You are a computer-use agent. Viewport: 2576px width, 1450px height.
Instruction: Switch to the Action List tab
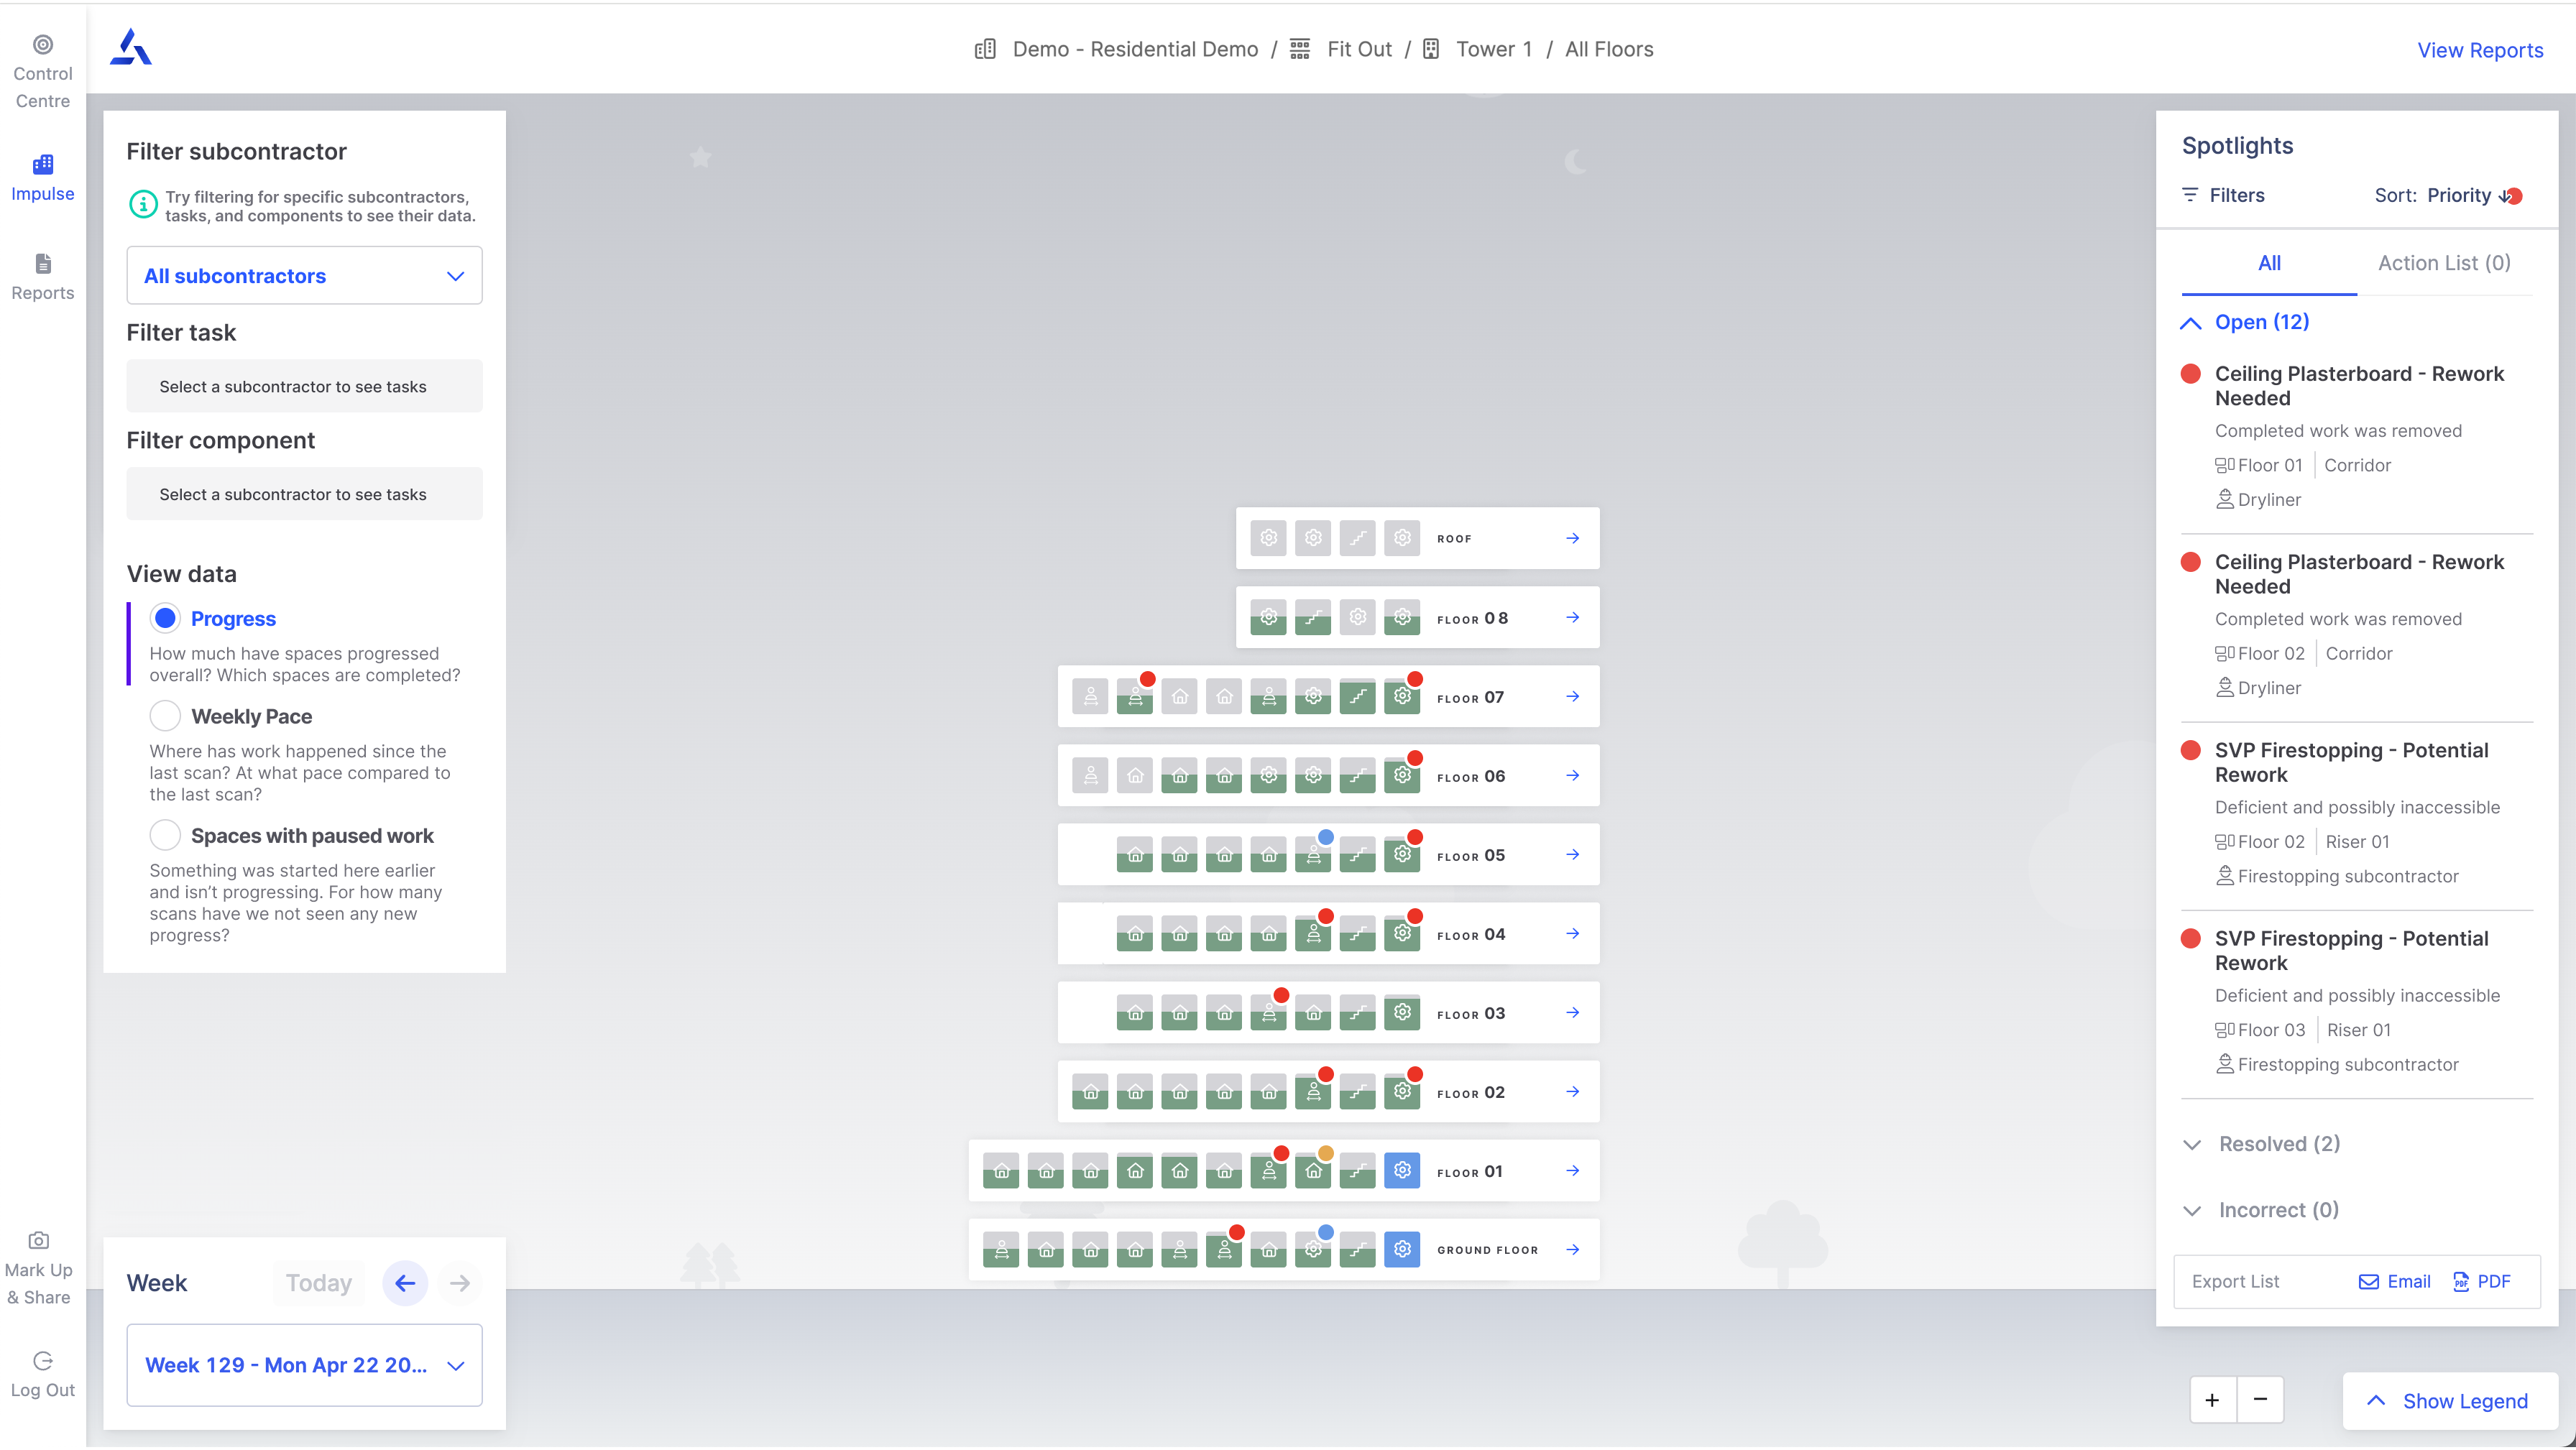(2443, 263)
